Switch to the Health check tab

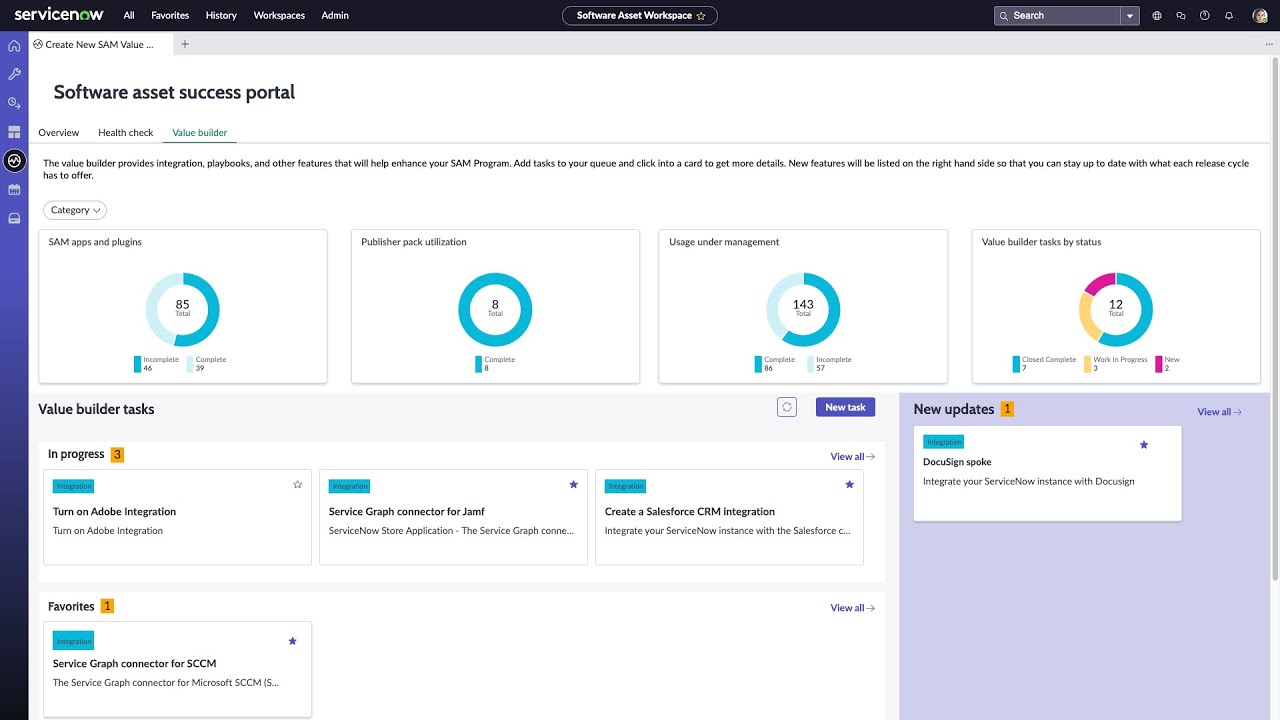click(125, 133)
